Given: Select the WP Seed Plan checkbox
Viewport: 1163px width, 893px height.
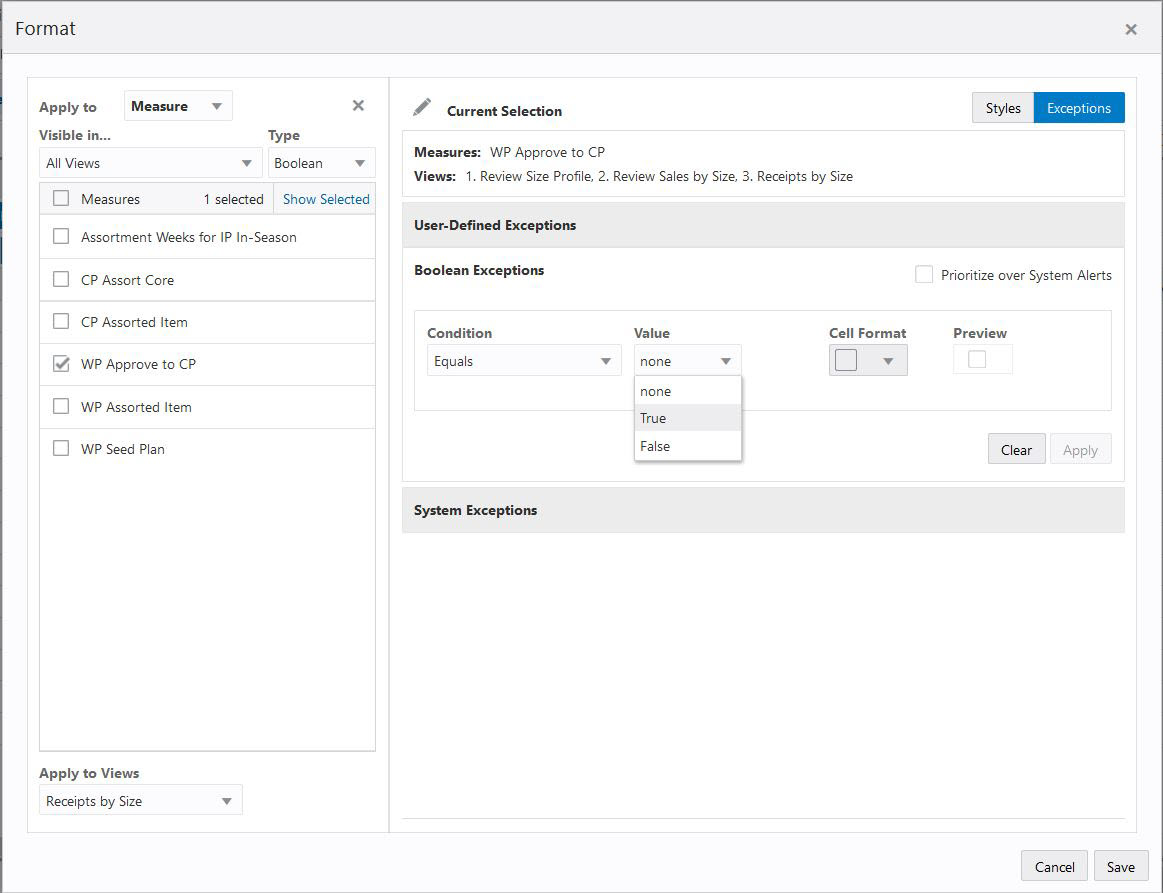Looking at the screenshot, I should click(61, 449).
